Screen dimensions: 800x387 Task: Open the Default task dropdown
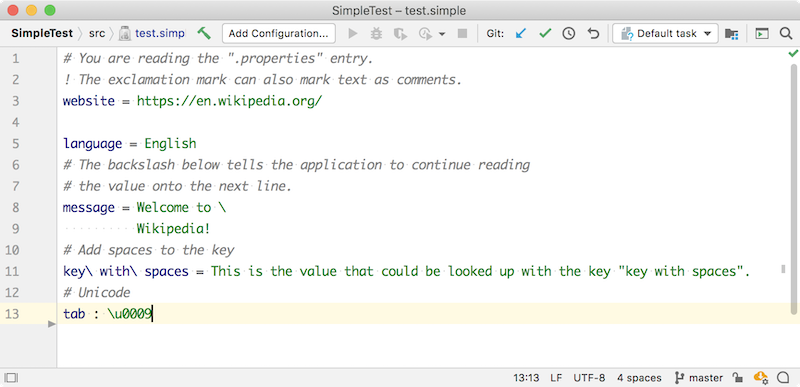click(x=665, y=34)
